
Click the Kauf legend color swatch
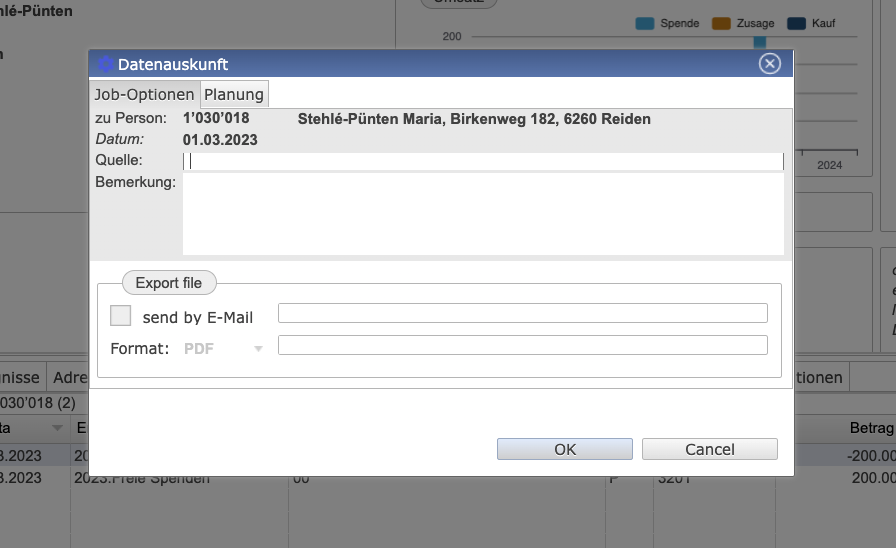click(x=797, y=23)
